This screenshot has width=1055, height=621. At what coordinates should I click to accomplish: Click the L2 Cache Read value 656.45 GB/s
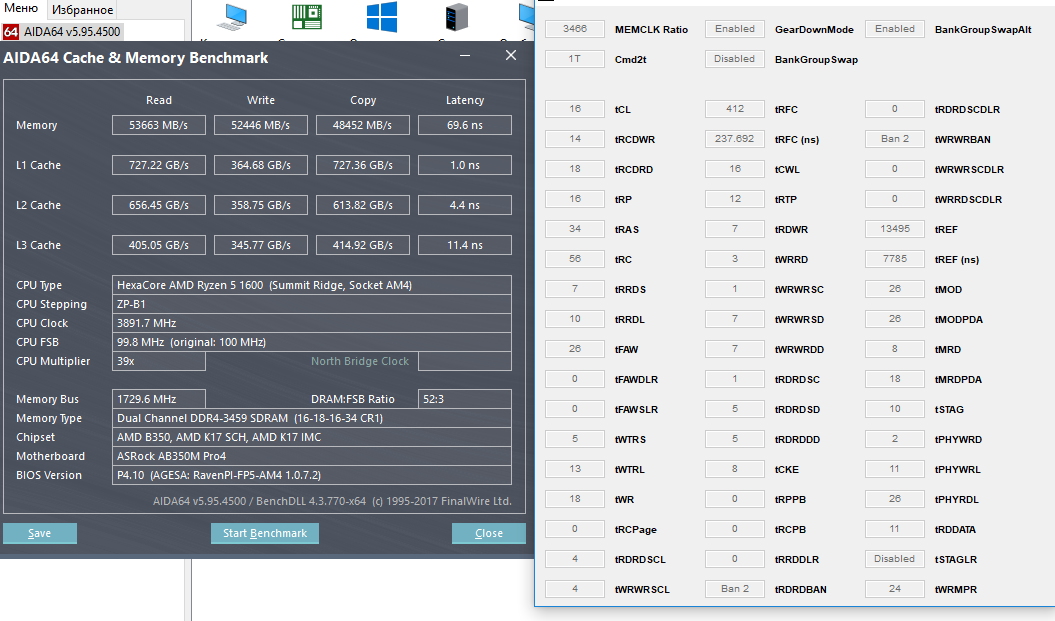pyautogui.click(x=159, y=205)
